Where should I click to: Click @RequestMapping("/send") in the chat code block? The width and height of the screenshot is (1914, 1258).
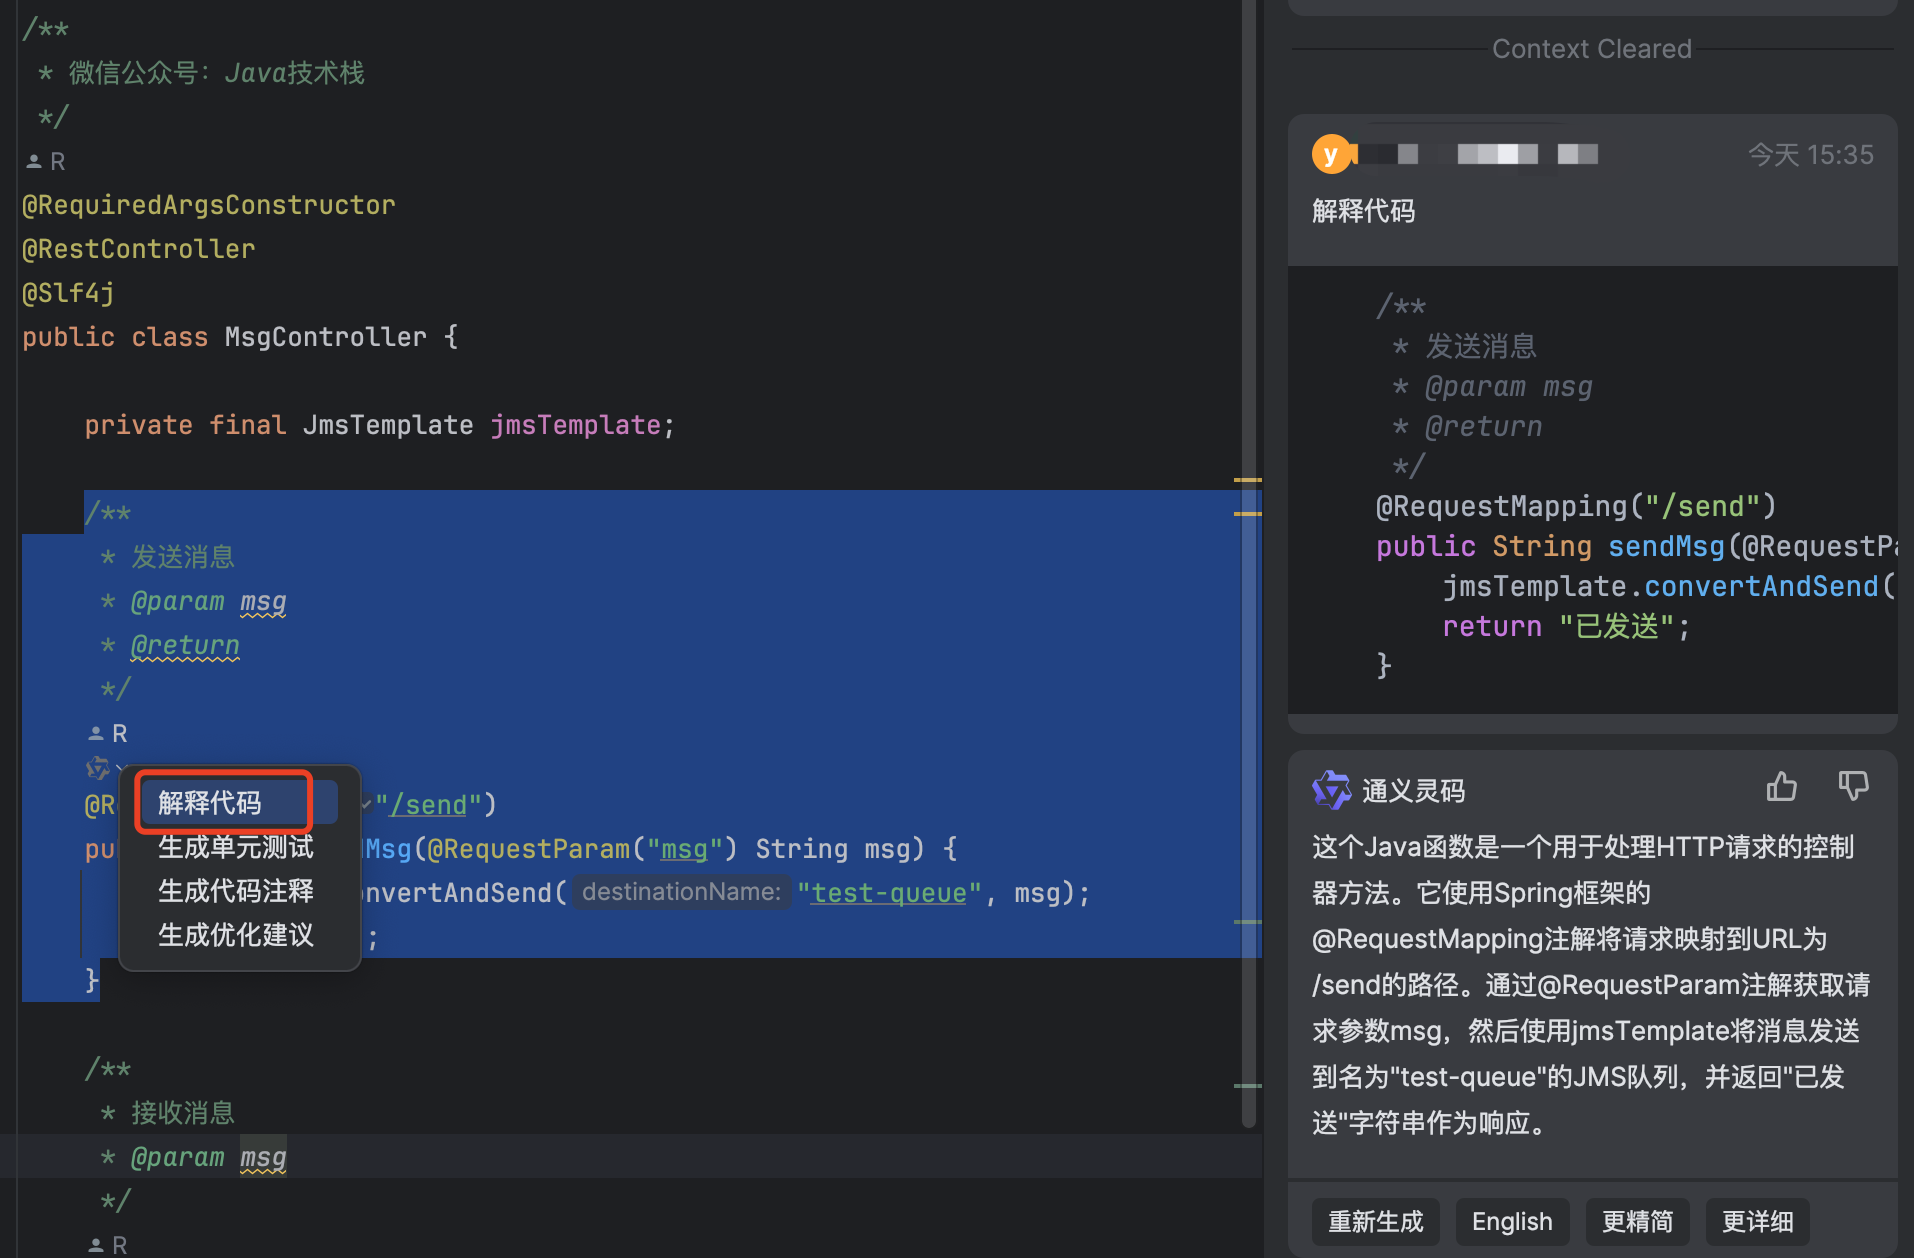click(1576, 506)
